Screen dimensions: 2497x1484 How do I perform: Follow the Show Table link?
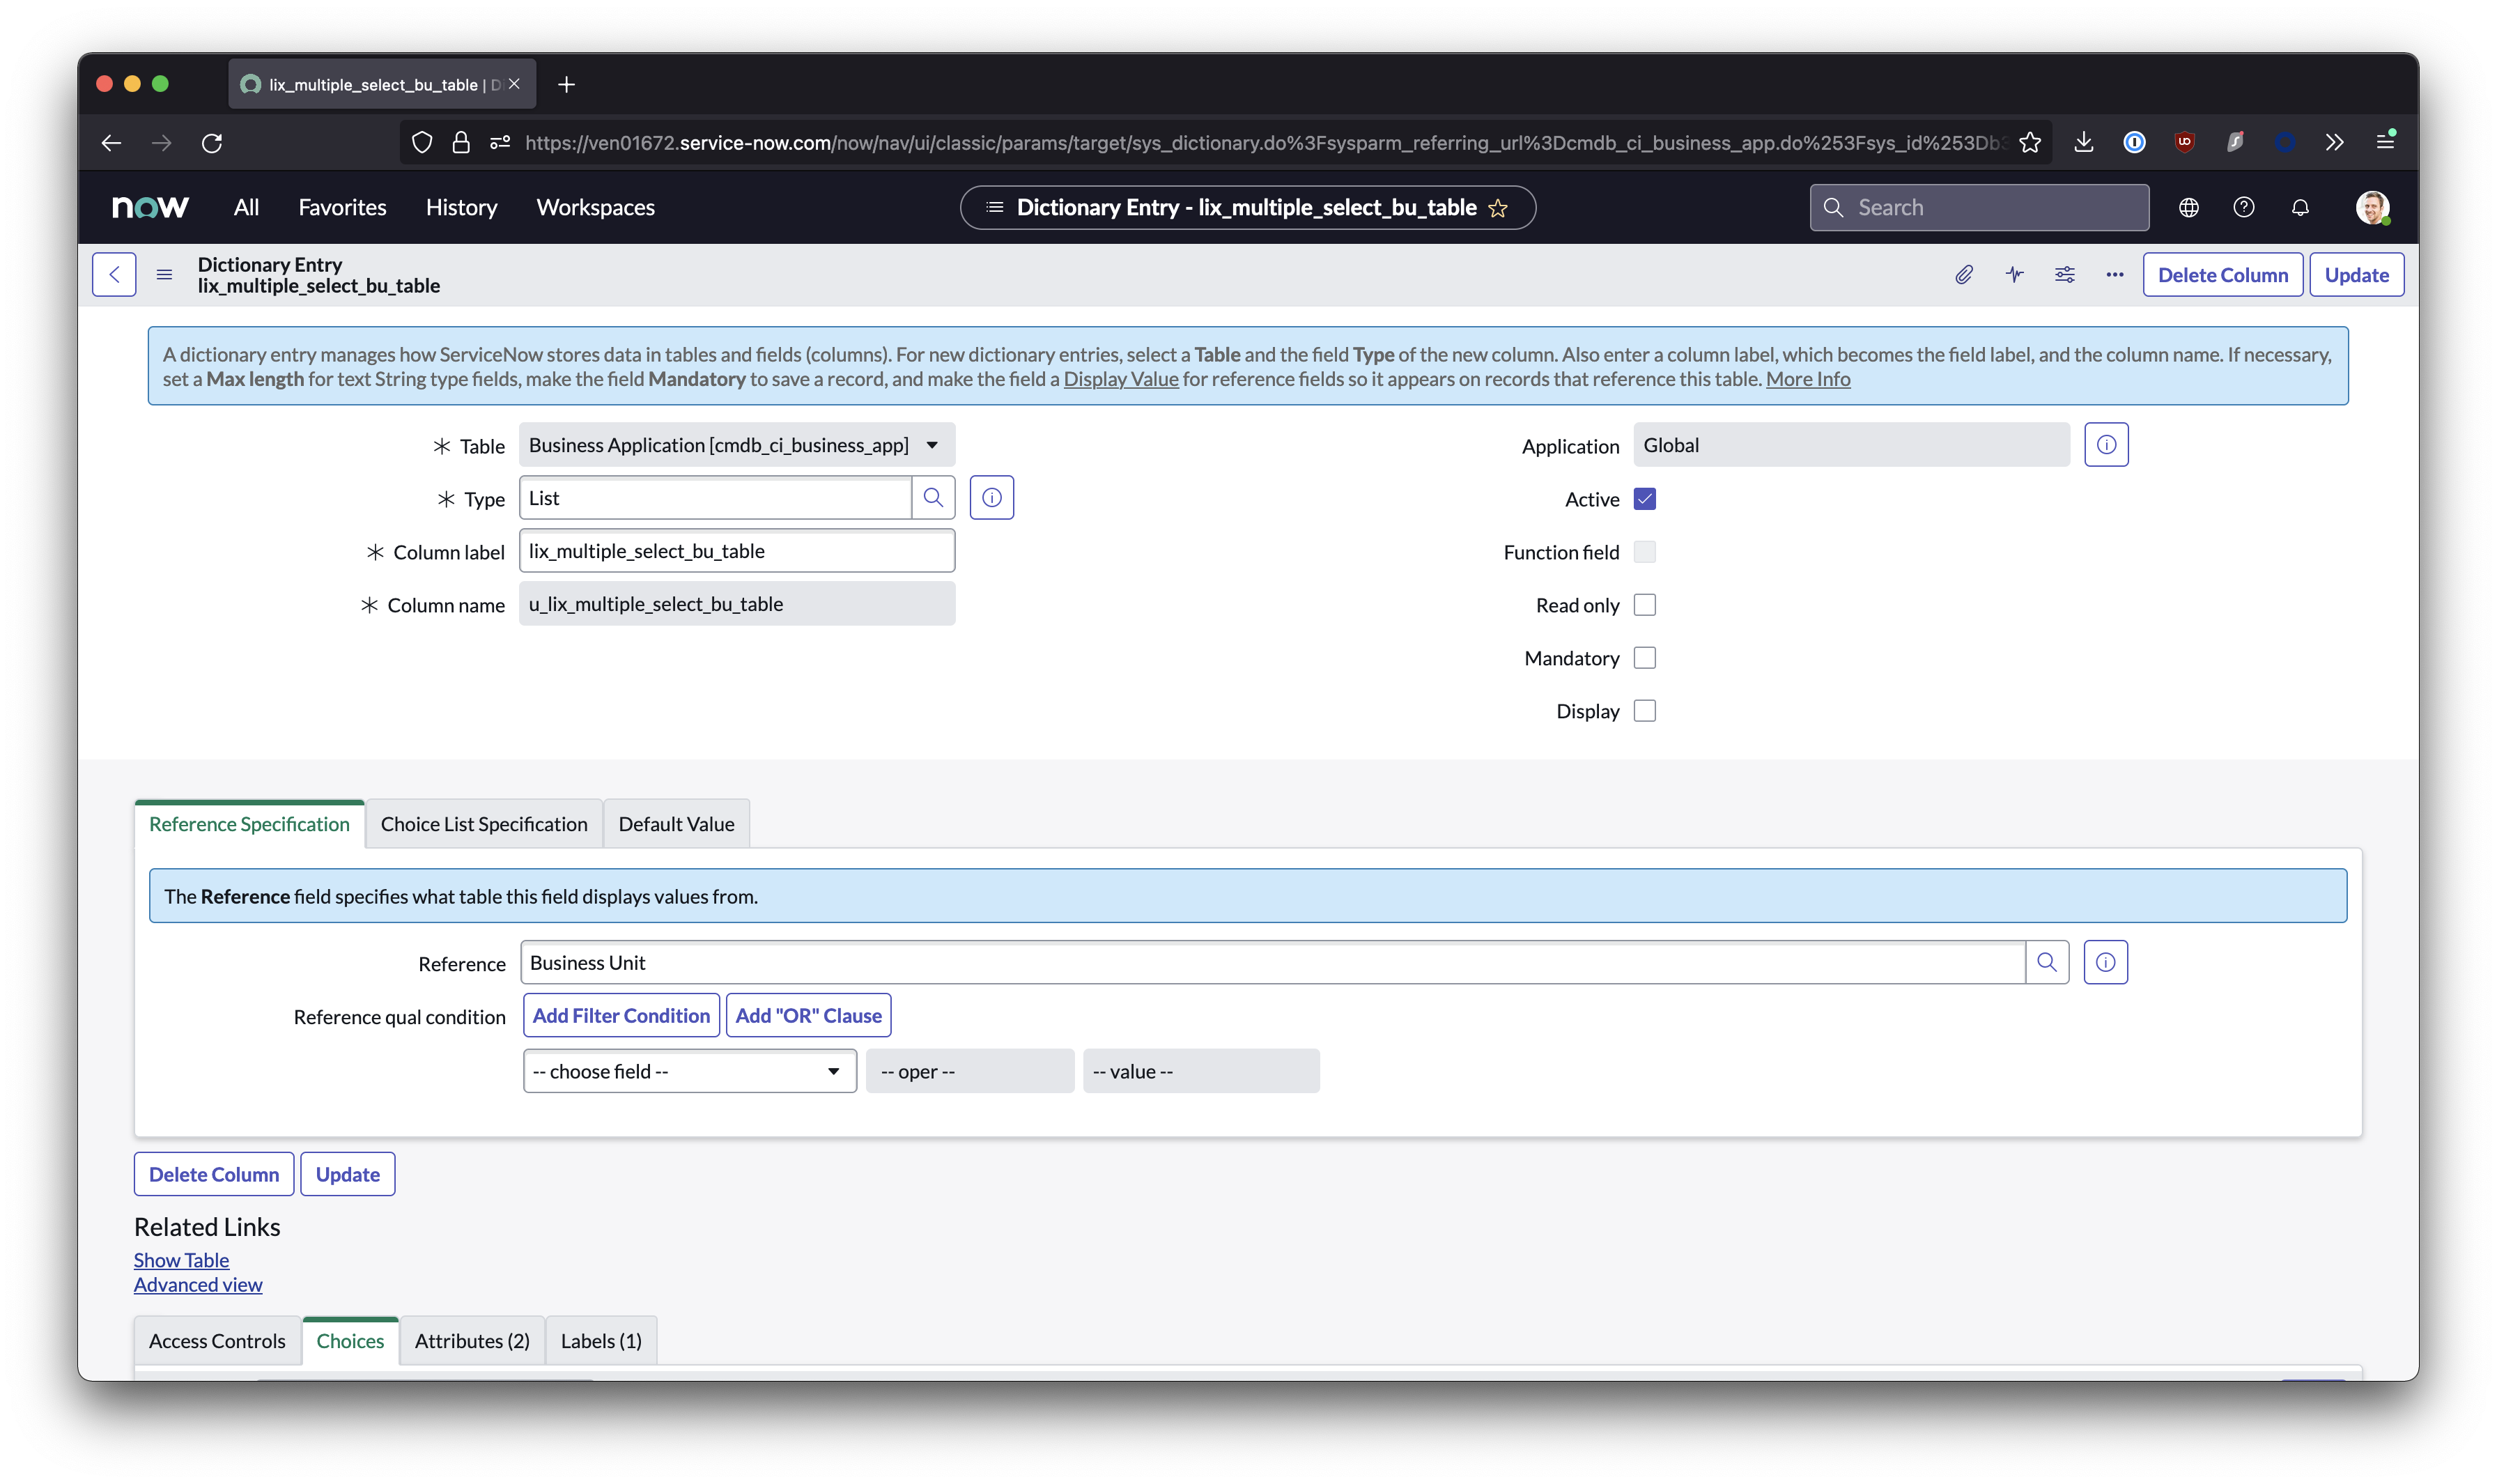(x=181, y=1260)
